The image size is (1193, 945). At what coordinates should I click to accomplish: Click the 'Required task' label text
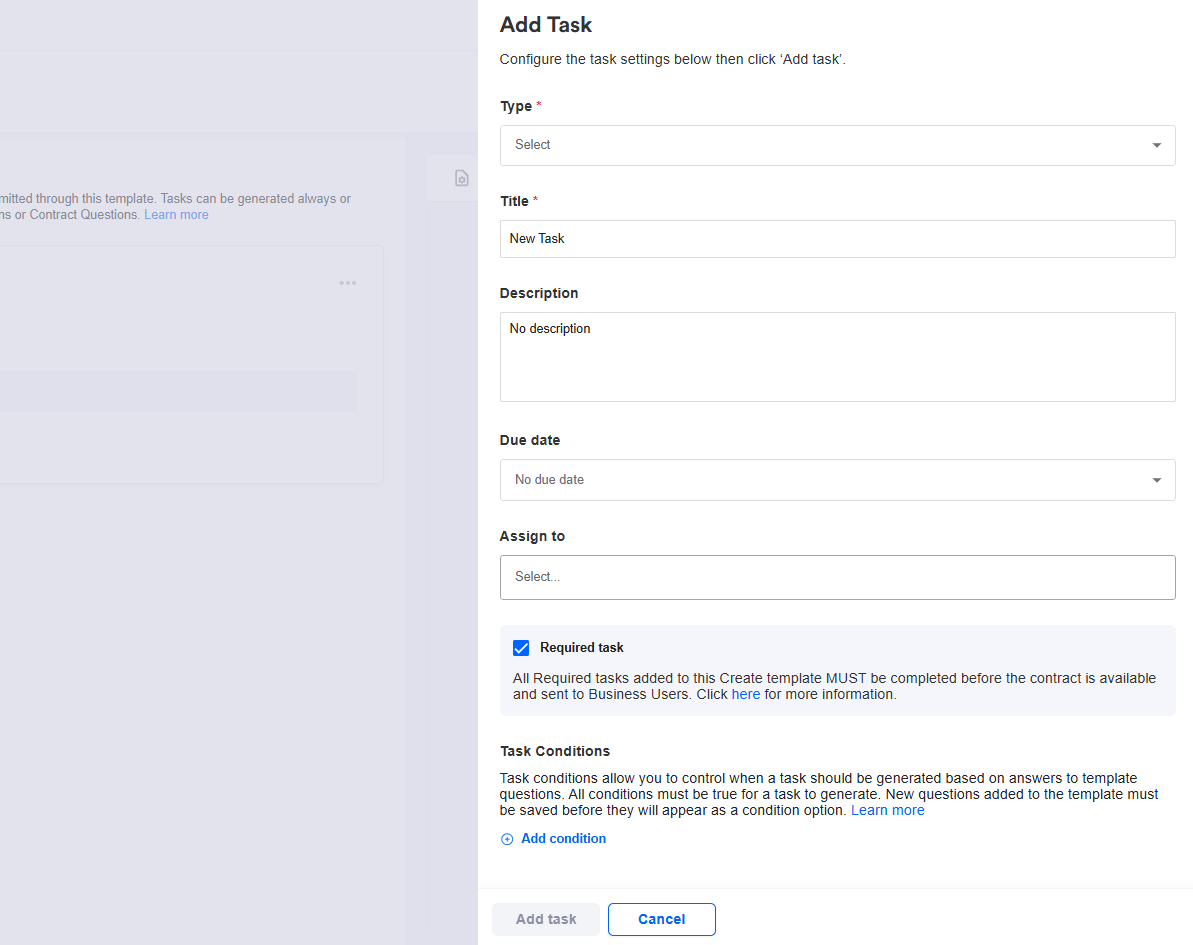pyautogui.click(x=581, y=648)
